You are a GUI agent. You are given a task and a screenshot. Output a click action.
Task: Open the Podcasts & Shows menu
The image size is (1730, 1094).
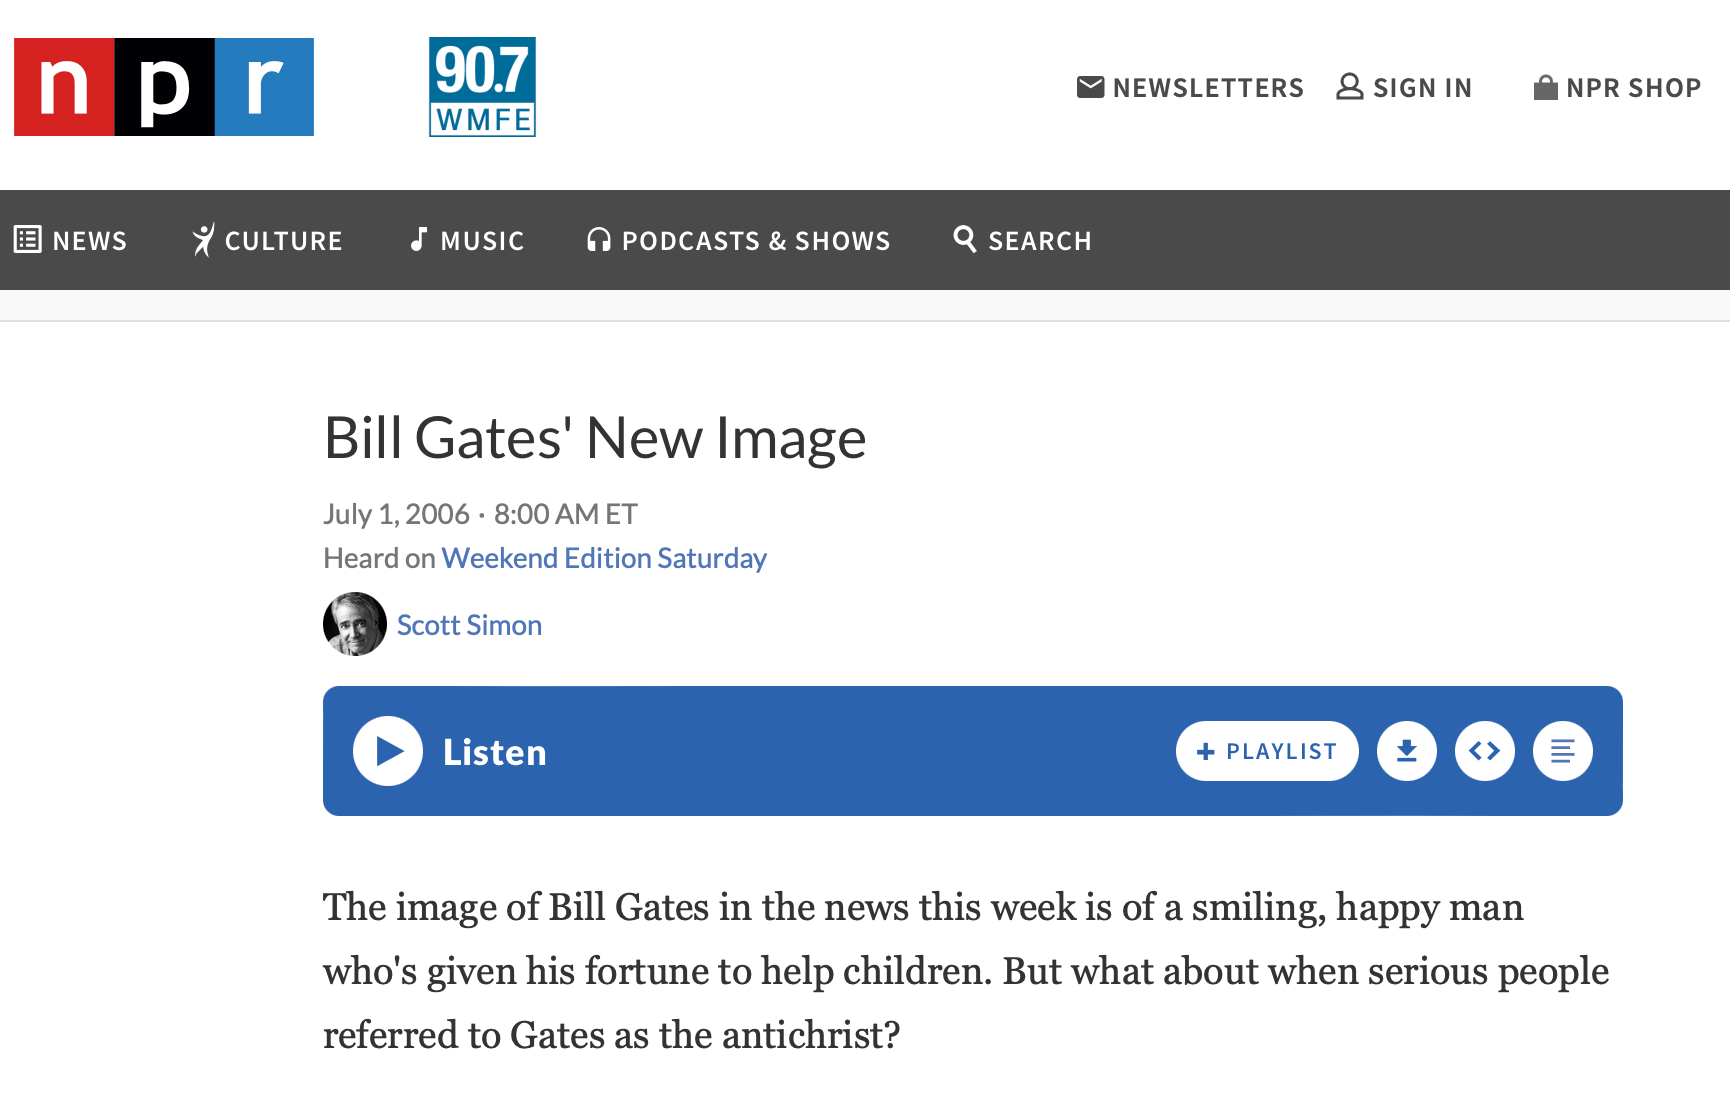pos(738,240)
